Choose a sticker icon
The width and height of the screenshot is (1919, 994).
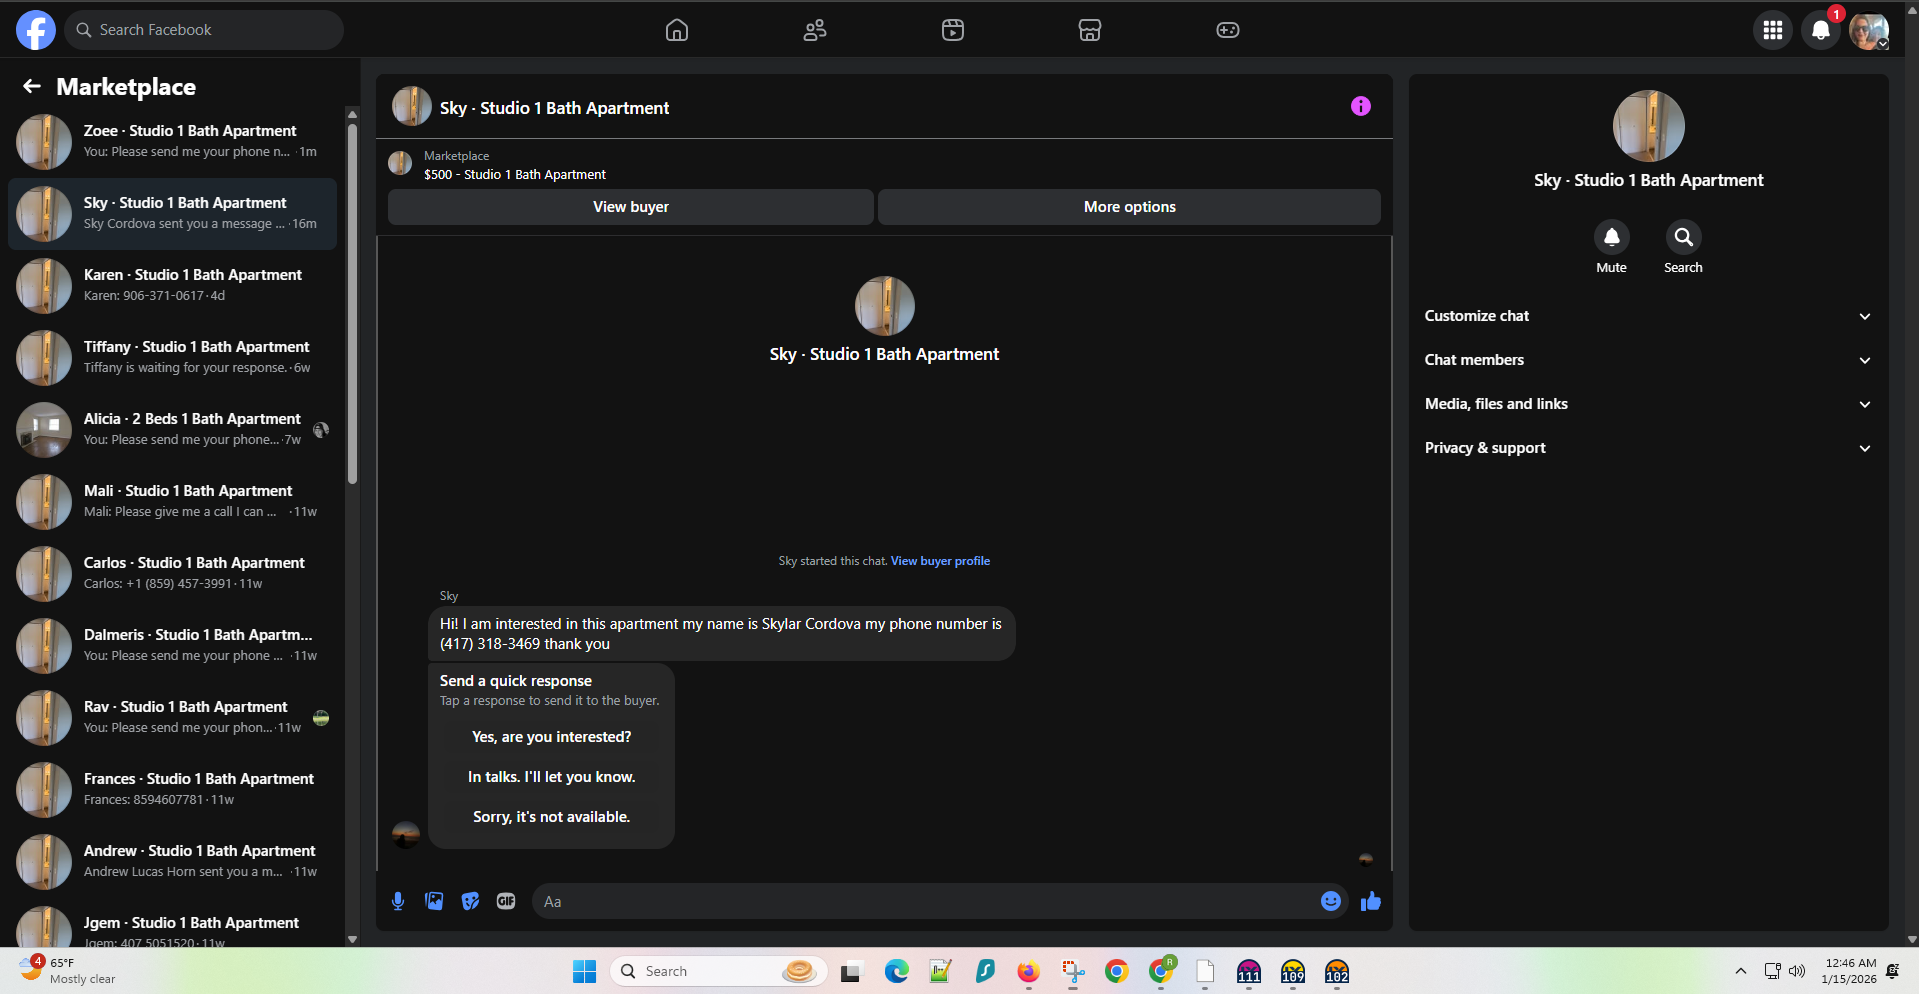click(x=470, y=901)
